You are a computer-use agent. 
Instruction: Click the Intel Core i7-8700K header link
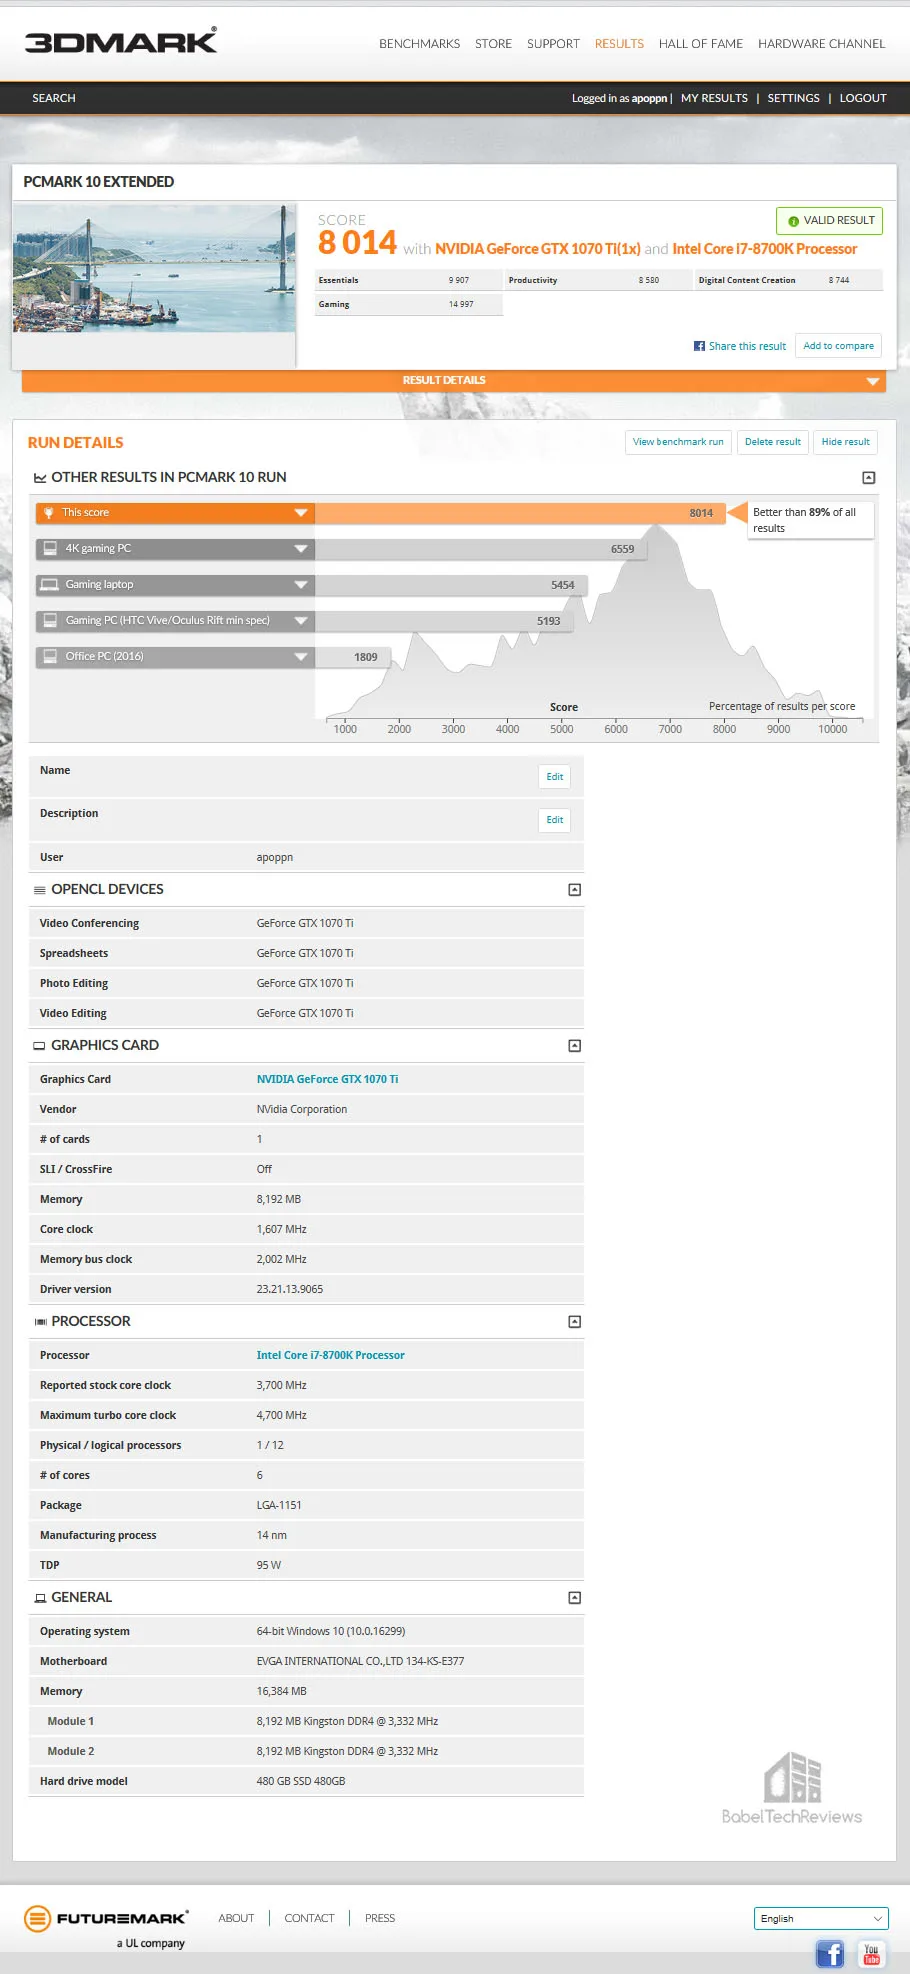[764, 249]
